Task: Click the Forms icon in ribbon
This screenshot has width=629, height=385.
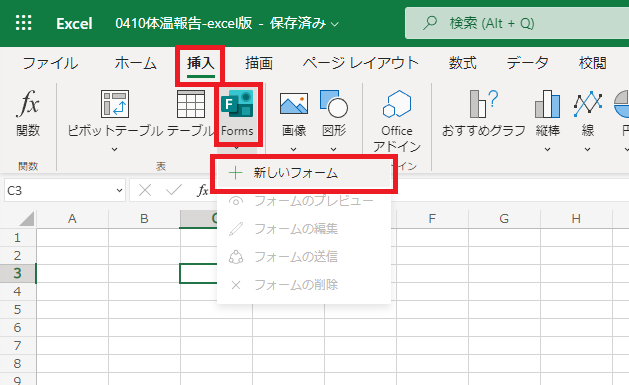Action: (237, 103)
